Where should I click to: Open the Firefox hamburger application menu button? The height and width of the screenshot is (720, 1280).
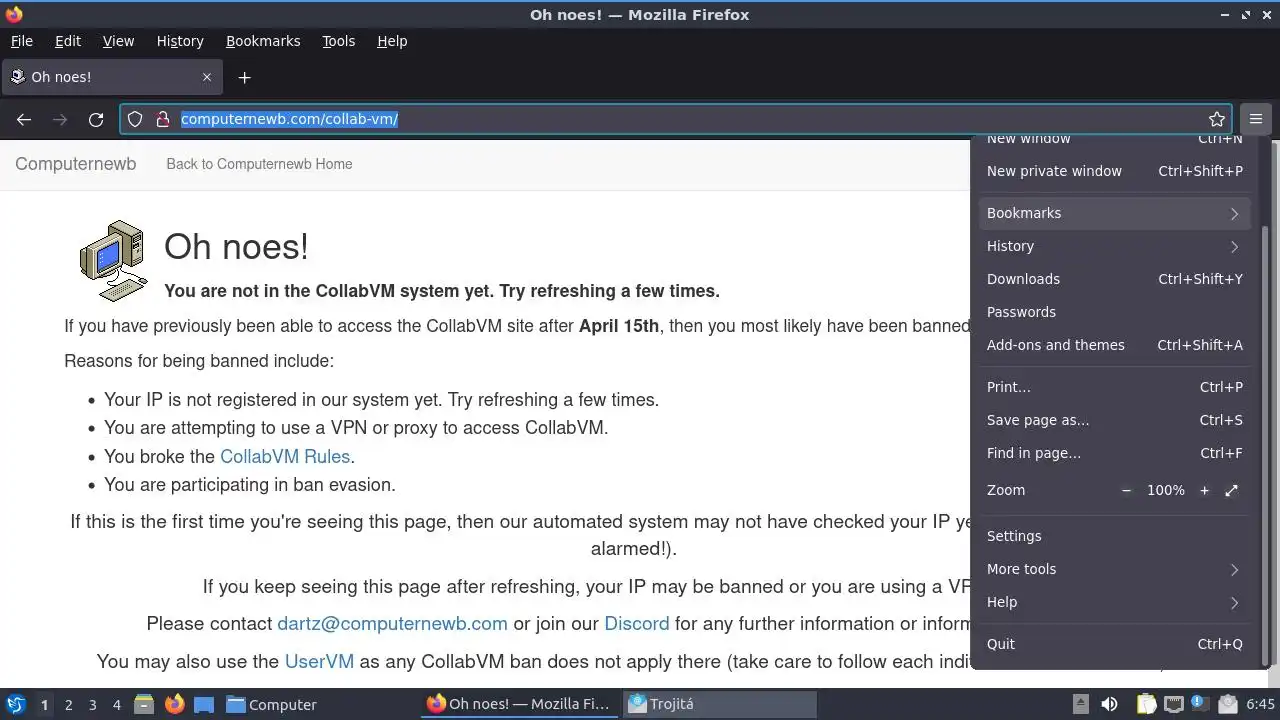tap(1255, 119)
